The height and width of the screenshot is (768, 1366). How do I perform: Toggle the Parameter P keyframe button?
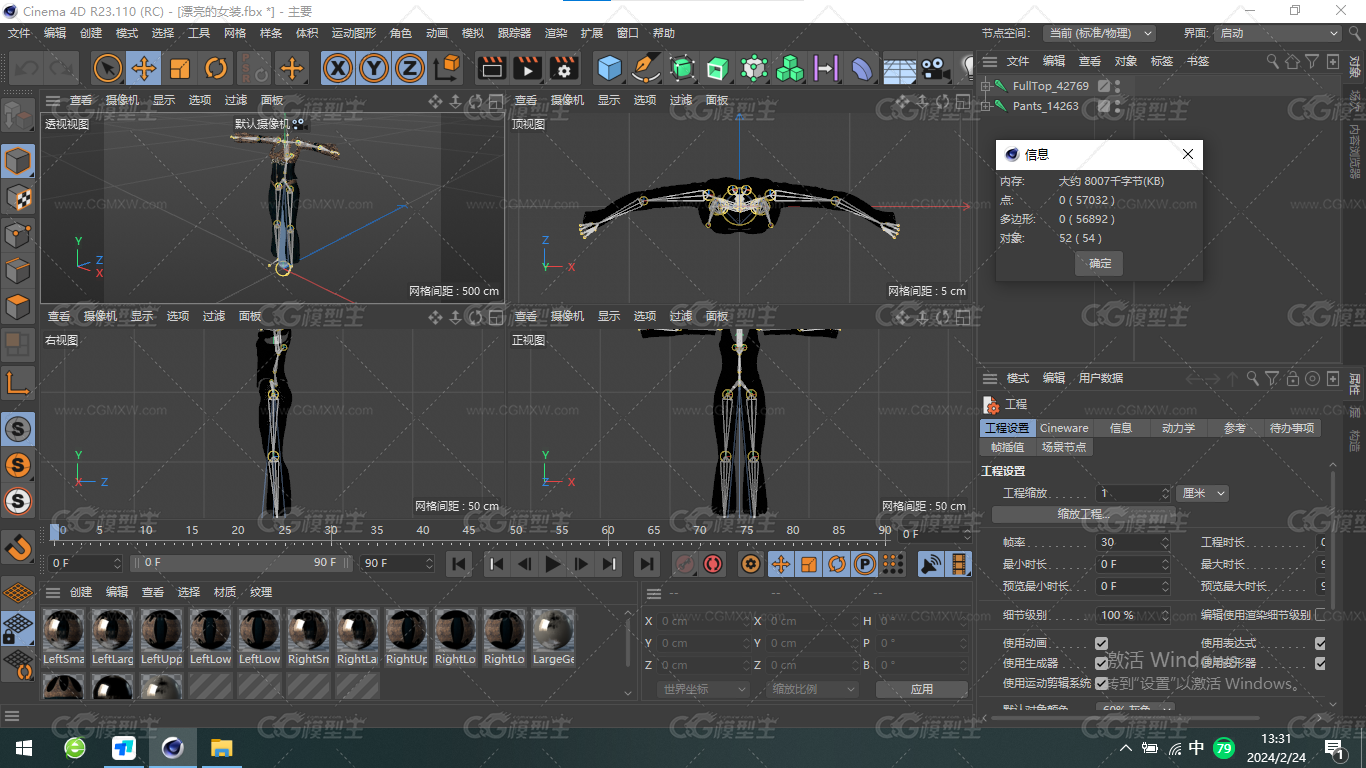(865, 564)
